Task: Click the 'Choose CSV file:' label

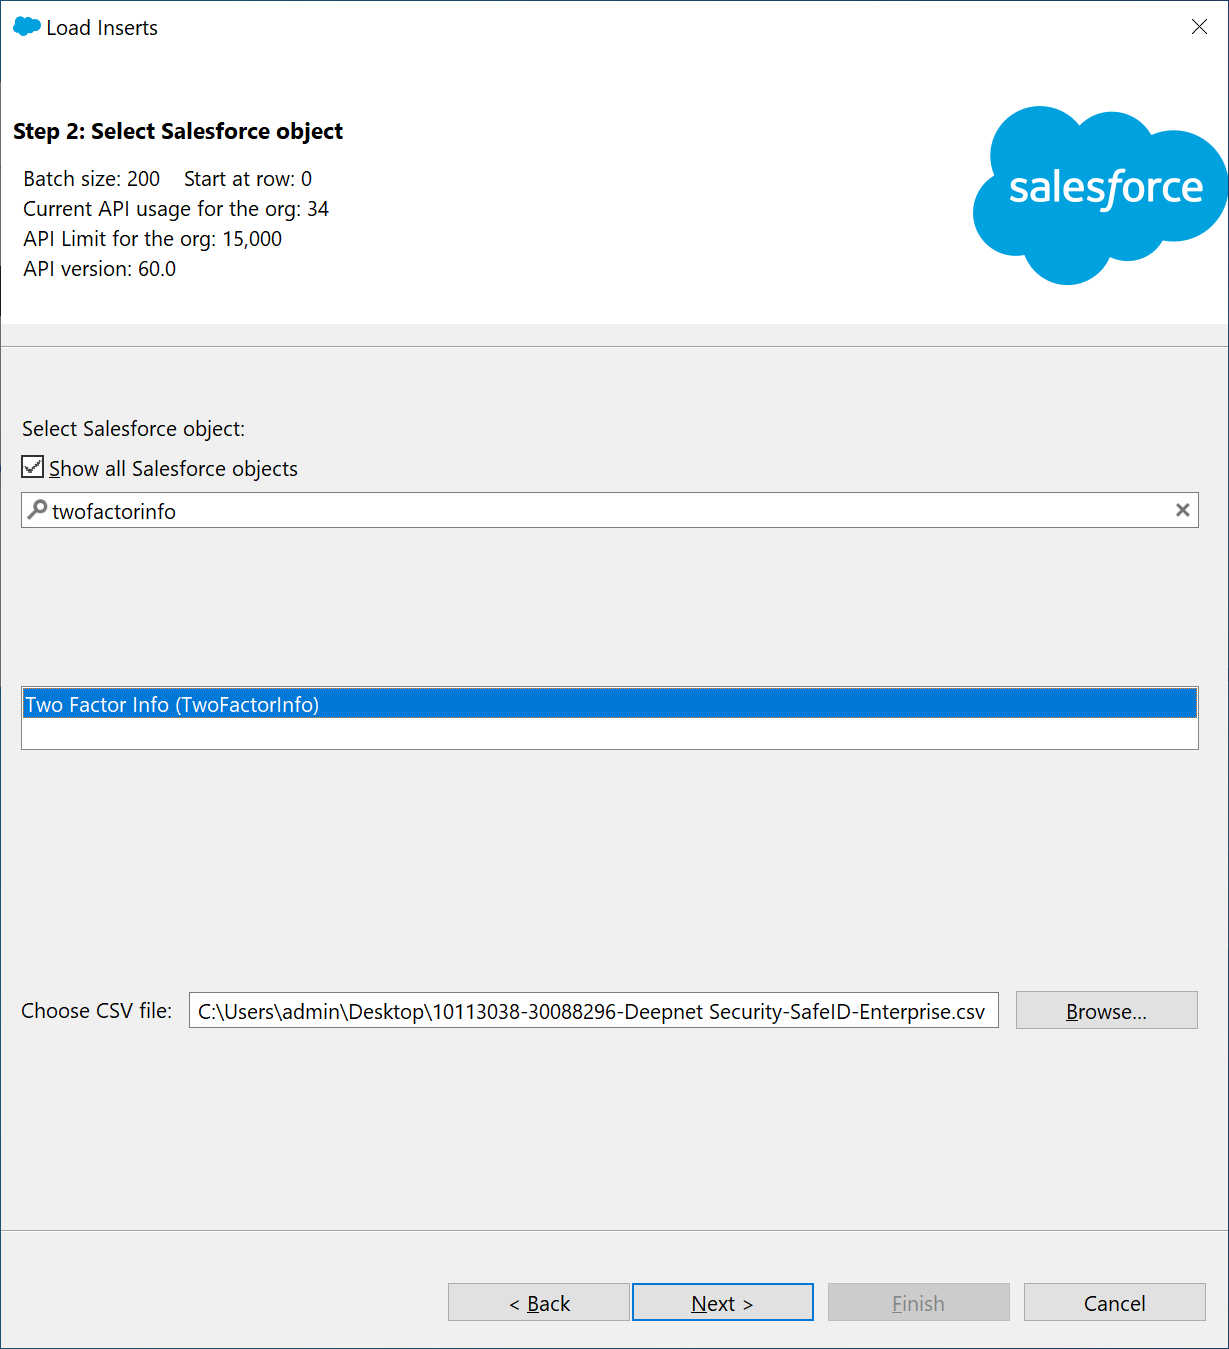Action: pyautogui.click(x=97, y=1011)
